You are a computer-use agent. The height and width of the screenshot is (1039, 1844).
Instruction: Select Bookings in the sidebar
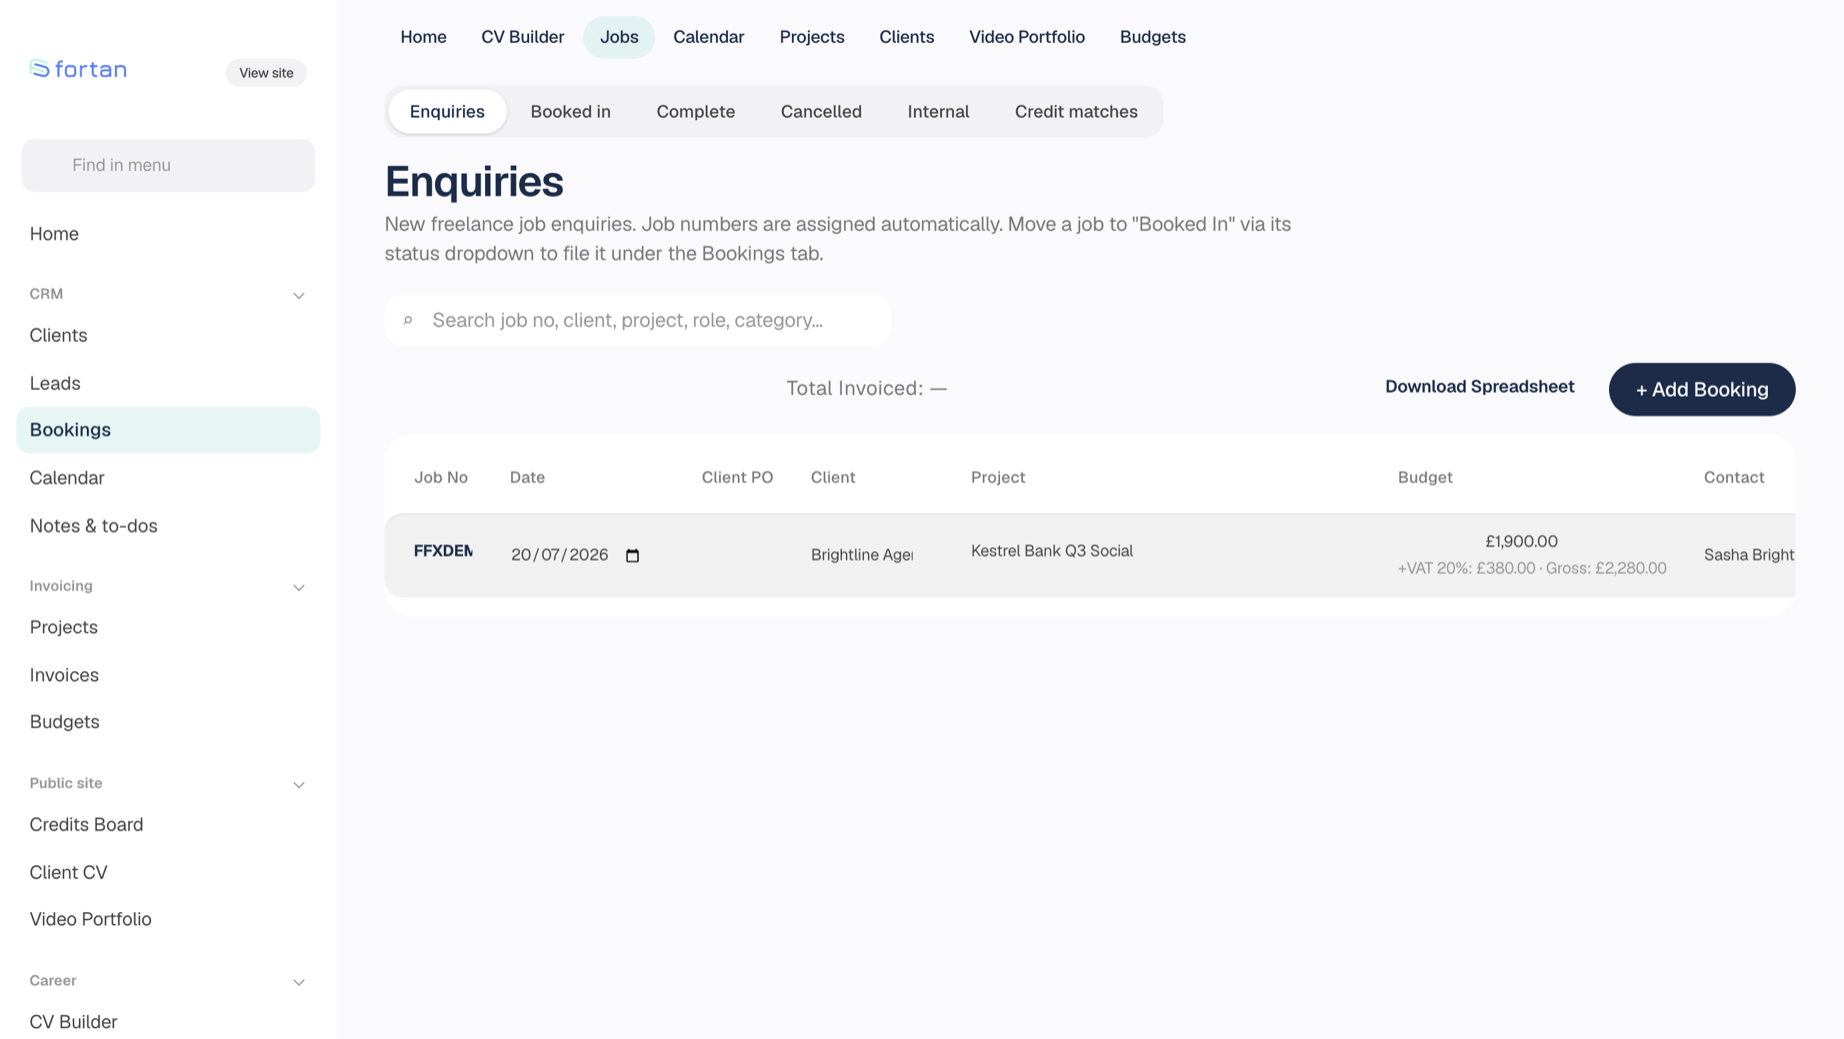168,430
